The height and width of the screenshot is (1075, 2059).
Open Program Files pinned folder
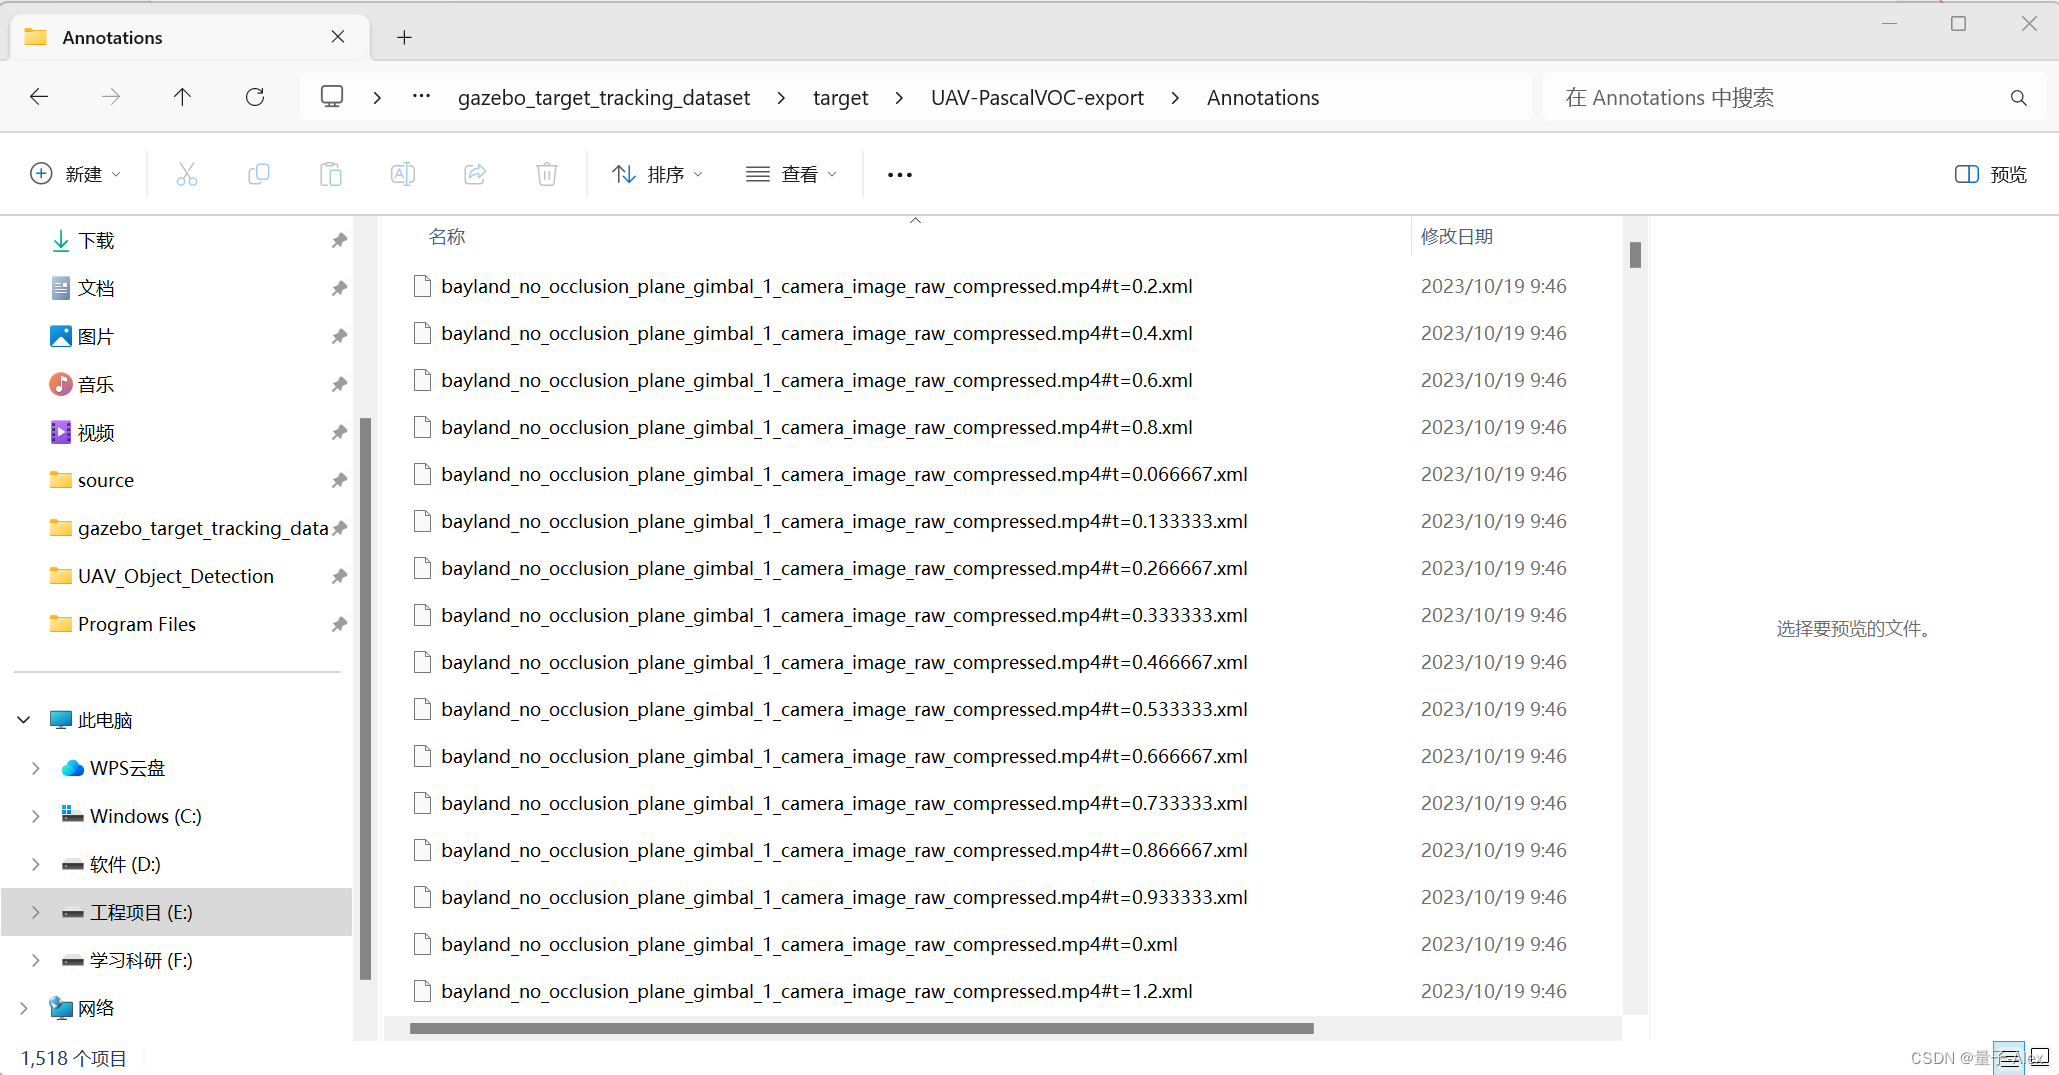tap(136, 624)
